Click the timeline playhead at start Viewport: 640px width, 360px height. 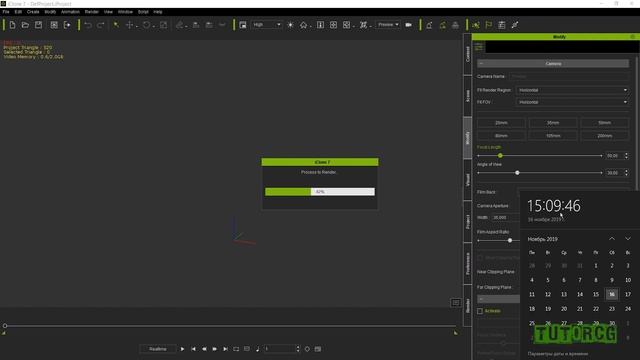5,326
